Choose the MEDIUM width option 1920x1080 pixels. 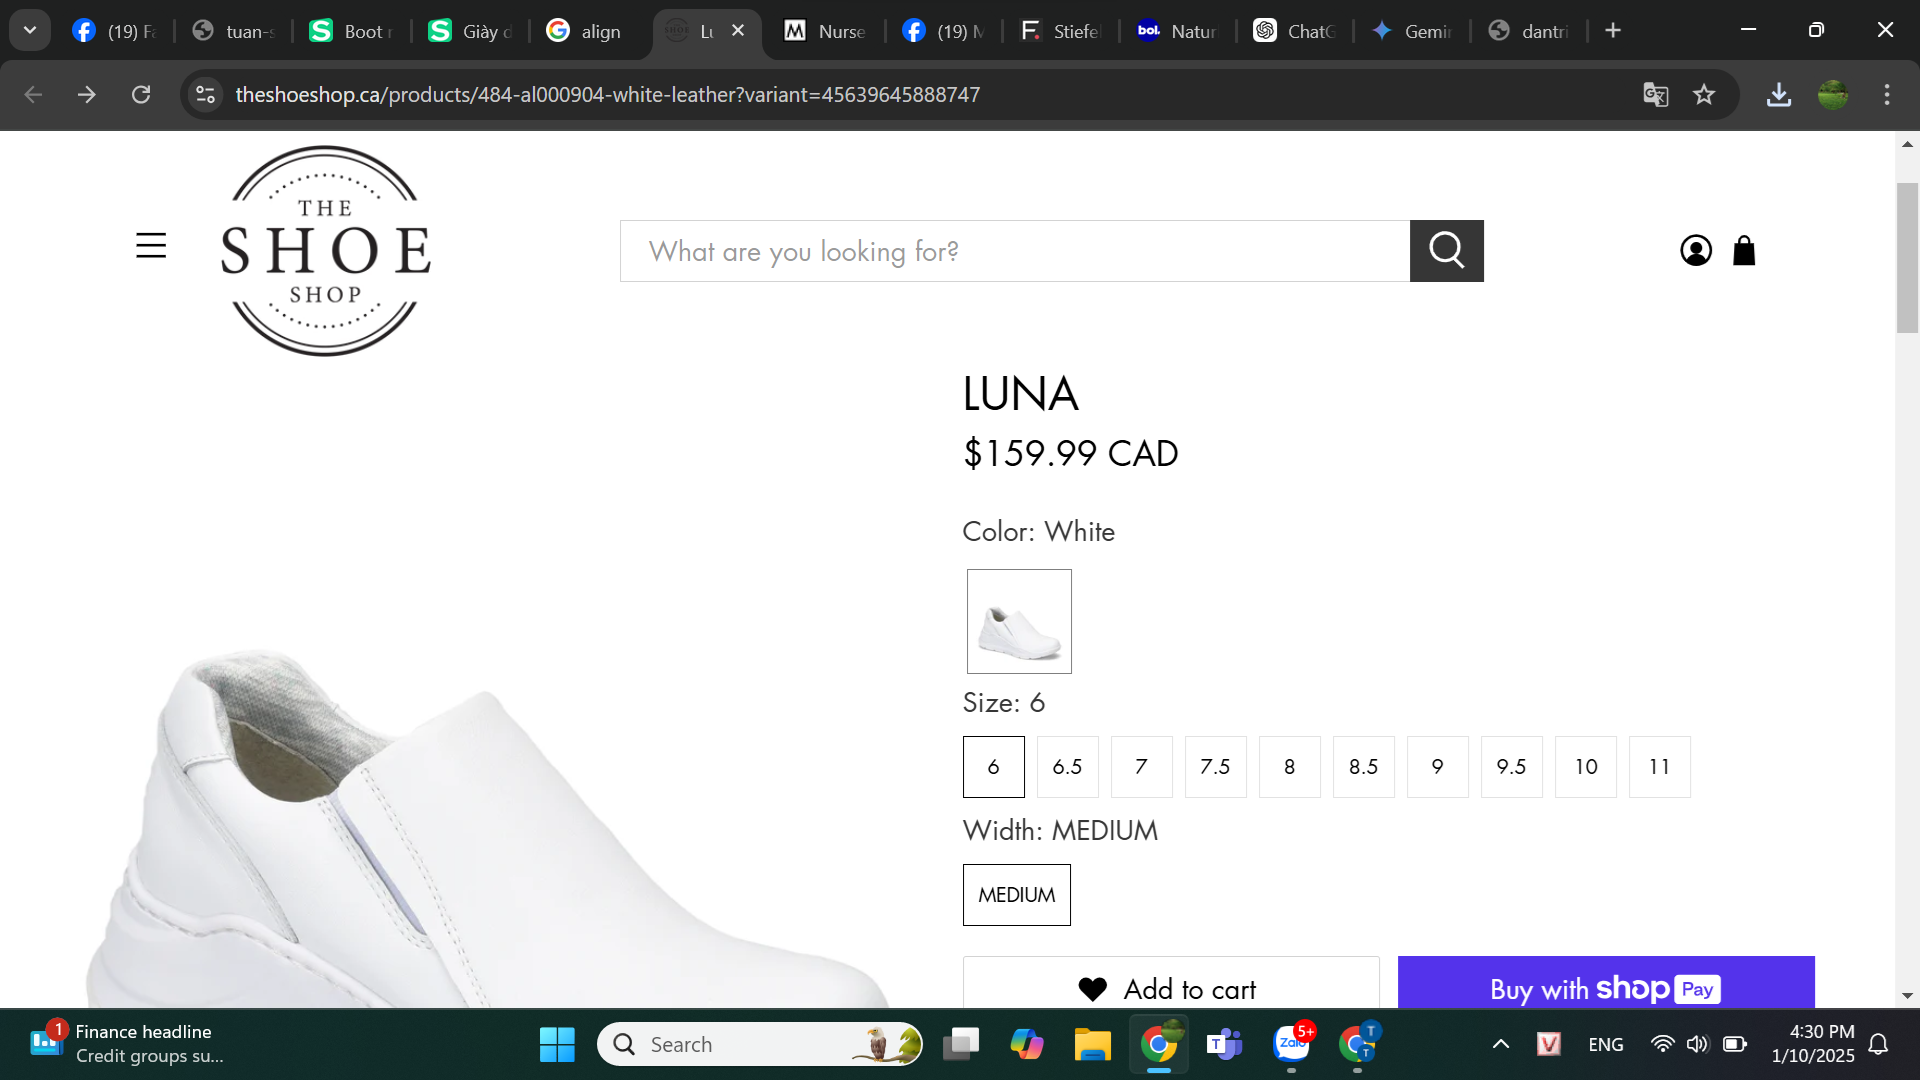1016,895
